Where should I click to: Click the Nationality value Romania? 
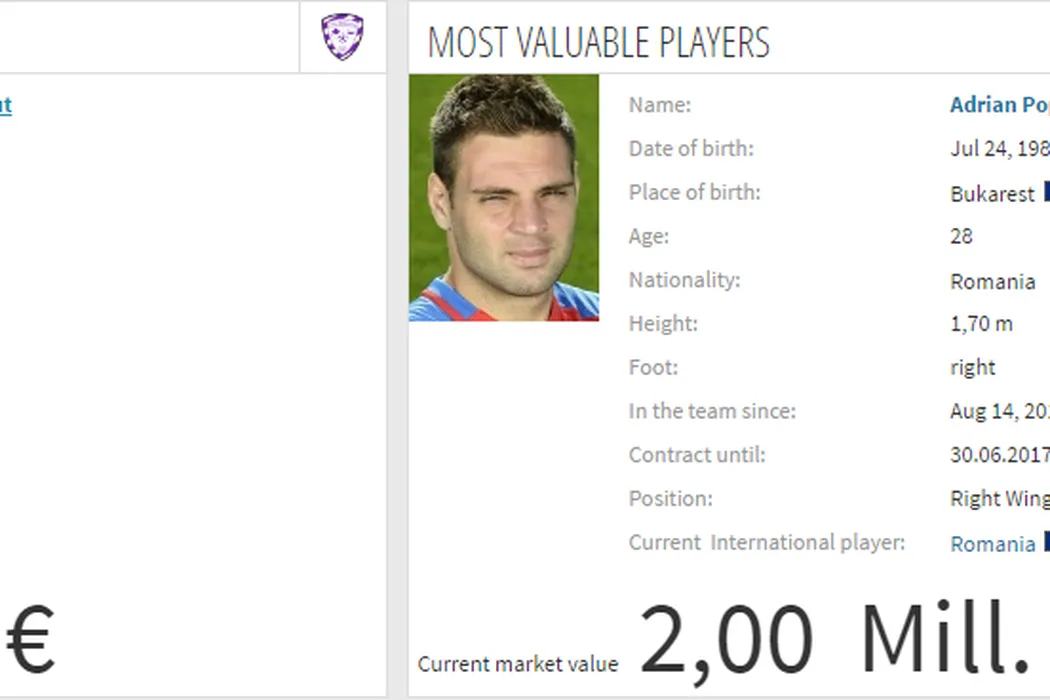pyautogui.click(x=992, y=281)
